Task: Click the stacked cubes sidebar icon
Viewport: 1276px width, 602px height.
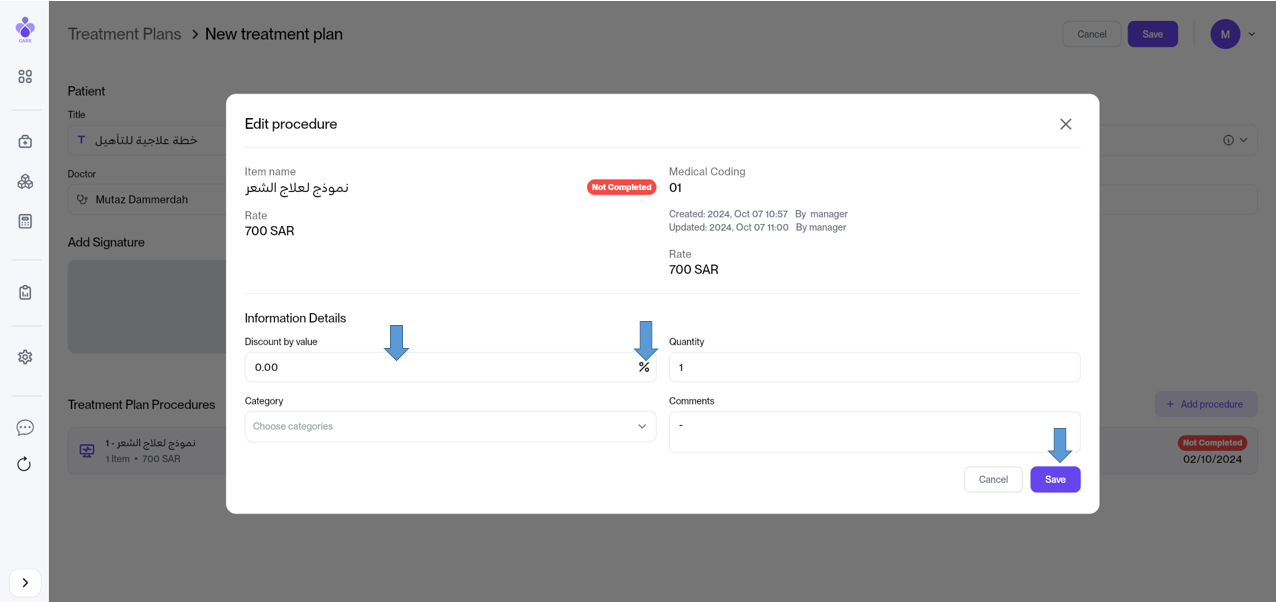Action: 25,181
